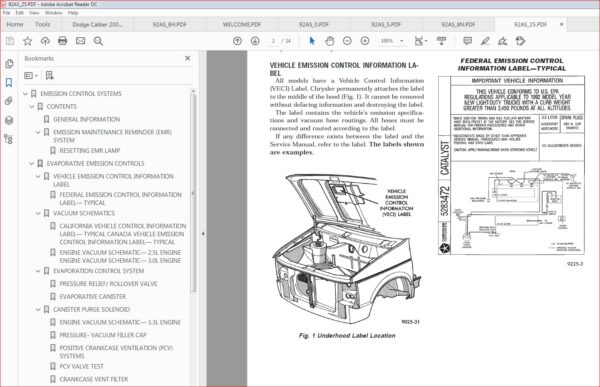Open the Layers panel icon

coord(8,120)
